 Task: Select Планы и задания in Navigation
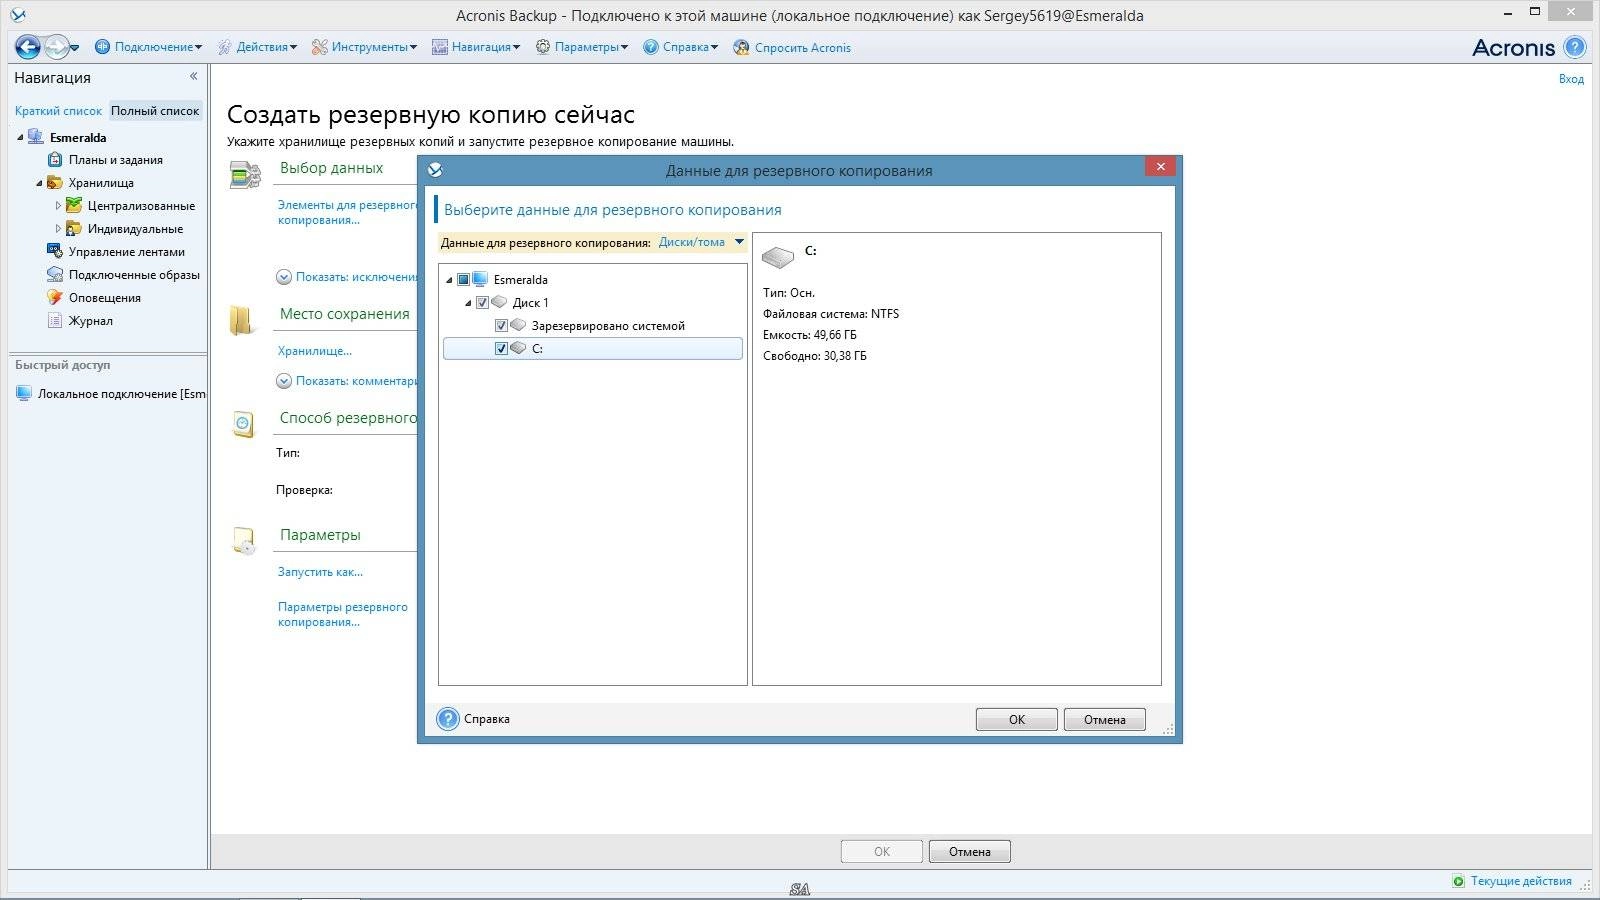(x=115, y=160)
